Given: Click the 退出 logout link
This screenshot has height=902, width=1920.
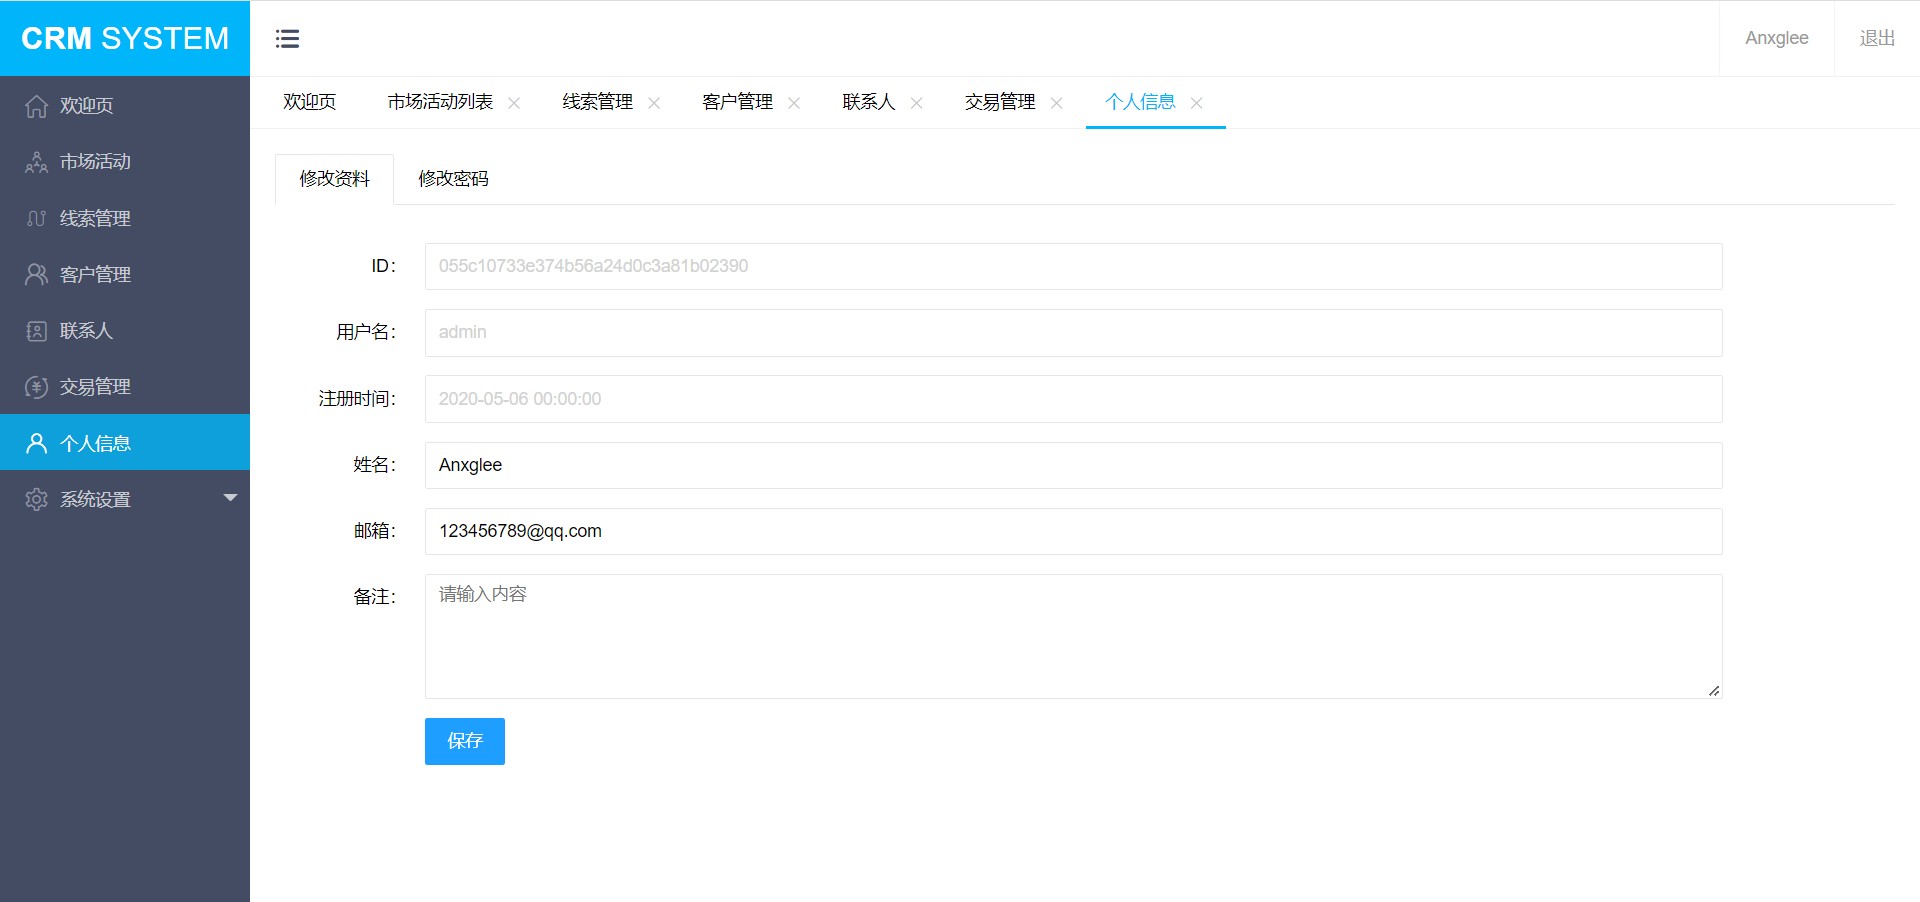Looking at the screenshot, I should (1876, 38).
